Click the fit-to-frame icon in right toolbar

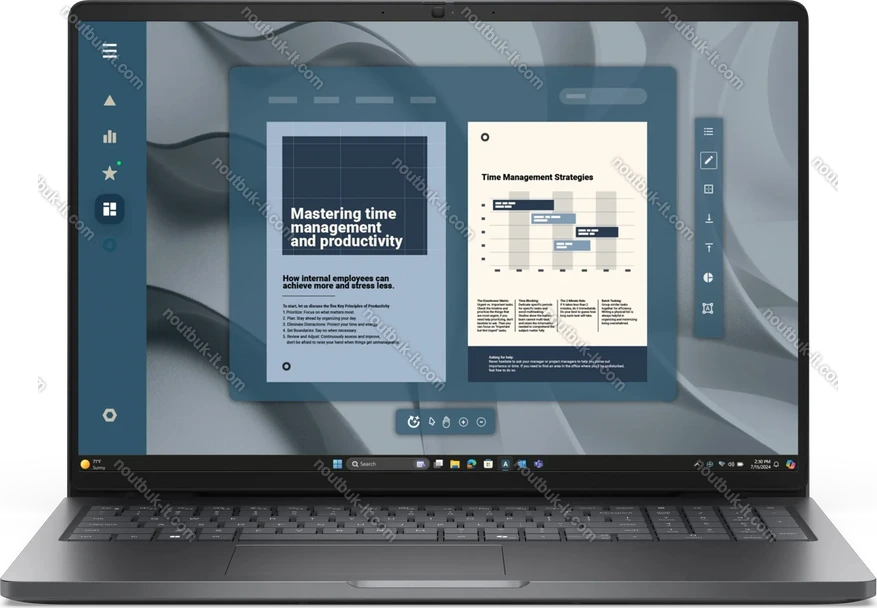click(x=708, y=189)
